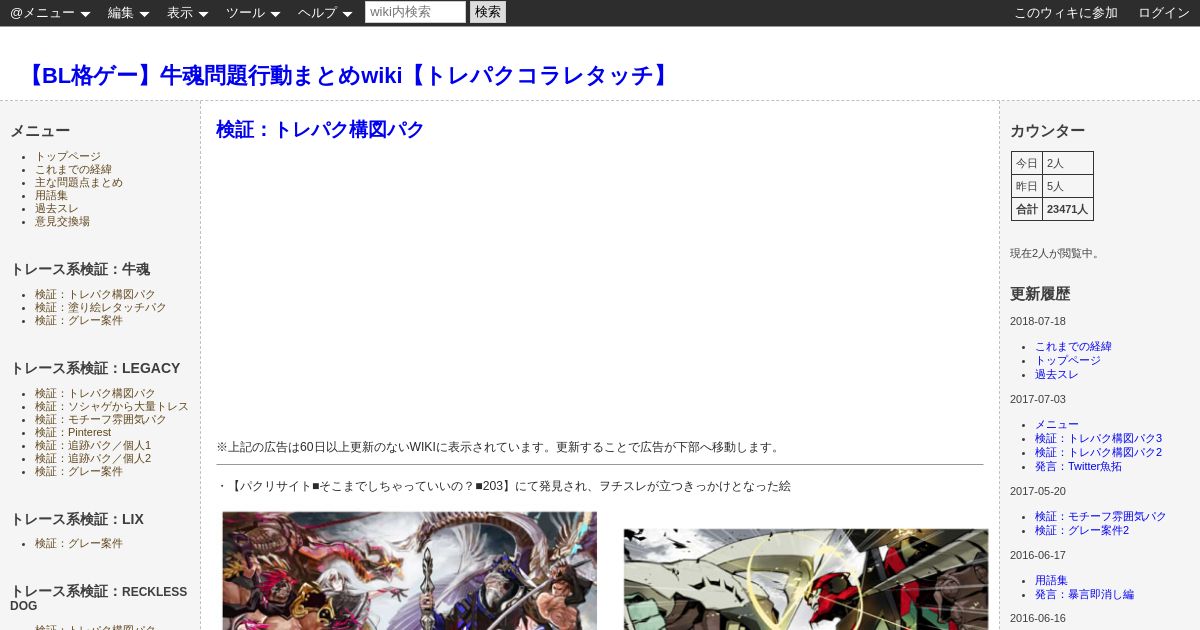Open the 編集 dropdown menu

pos(128,13)
